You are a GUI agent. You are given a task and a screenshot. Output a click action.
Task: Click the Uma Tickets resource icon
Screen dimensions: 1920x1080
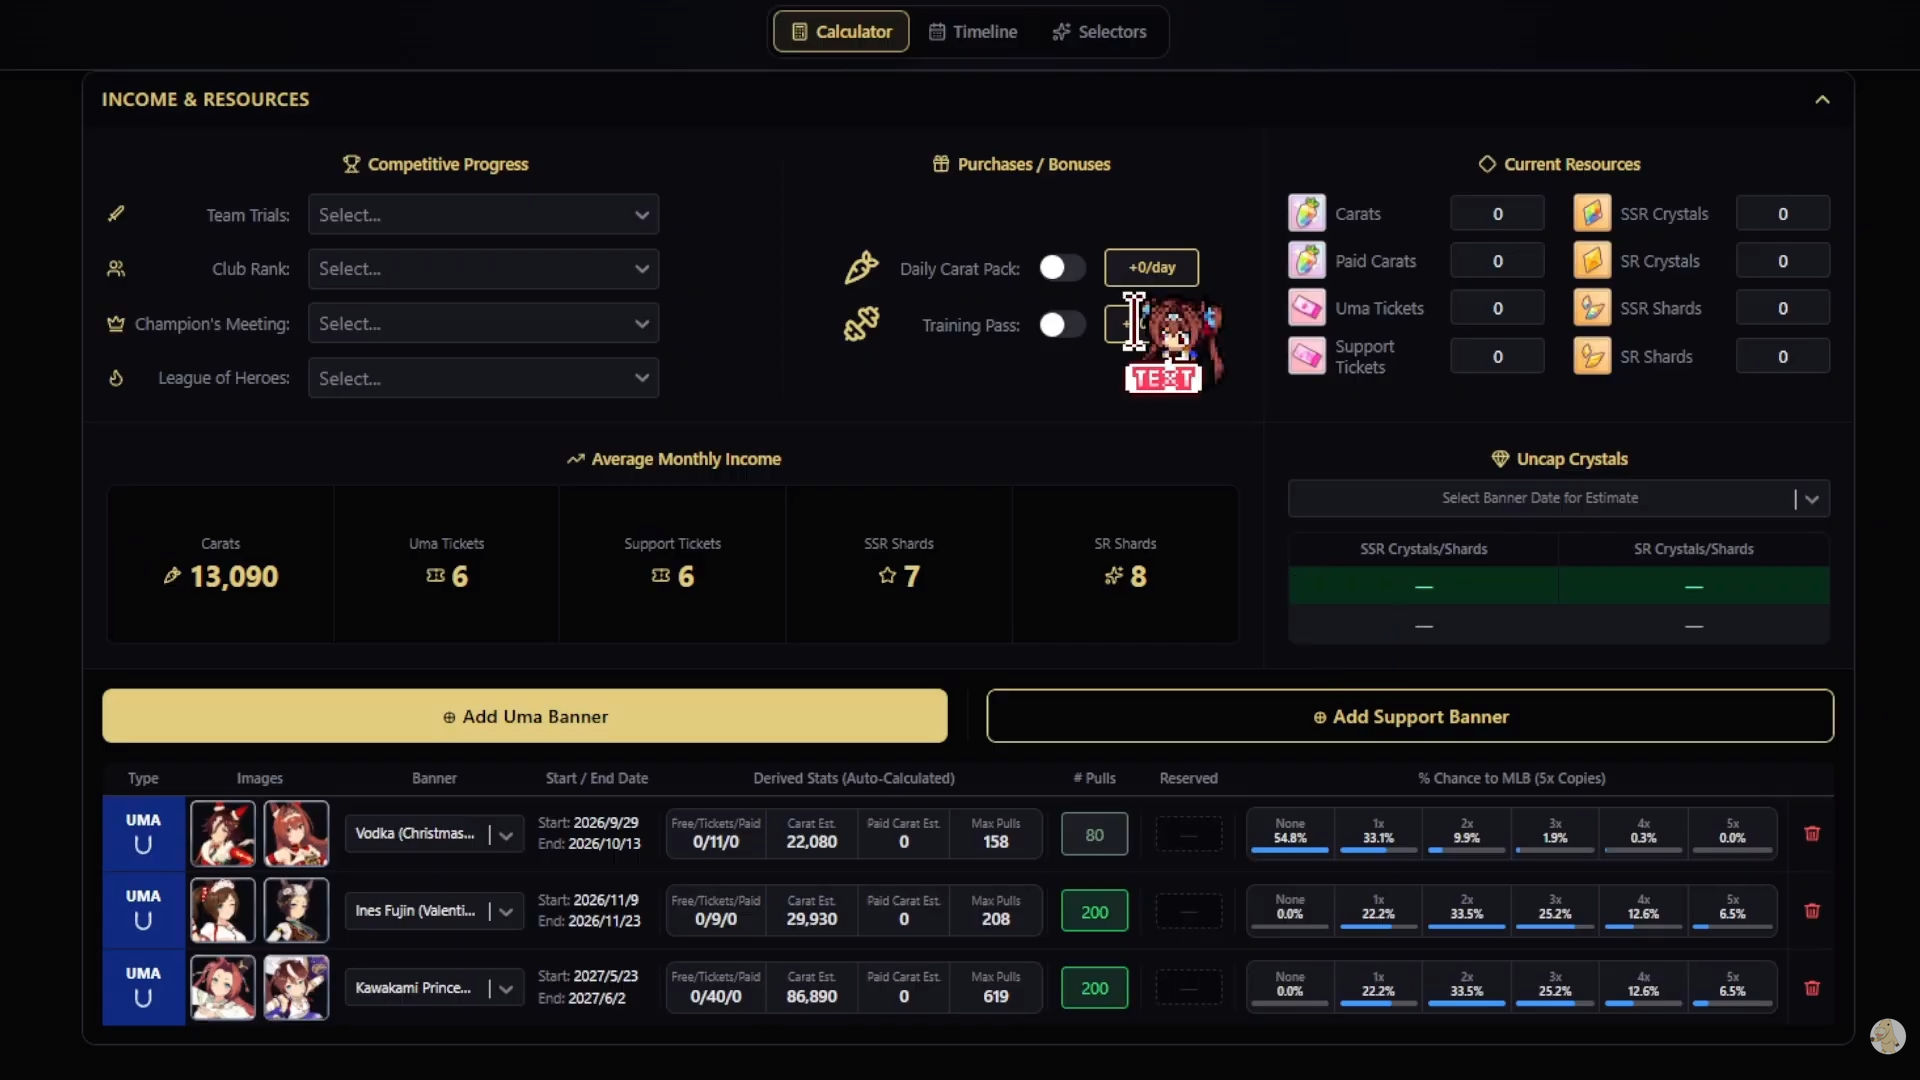coord(1307,308)
